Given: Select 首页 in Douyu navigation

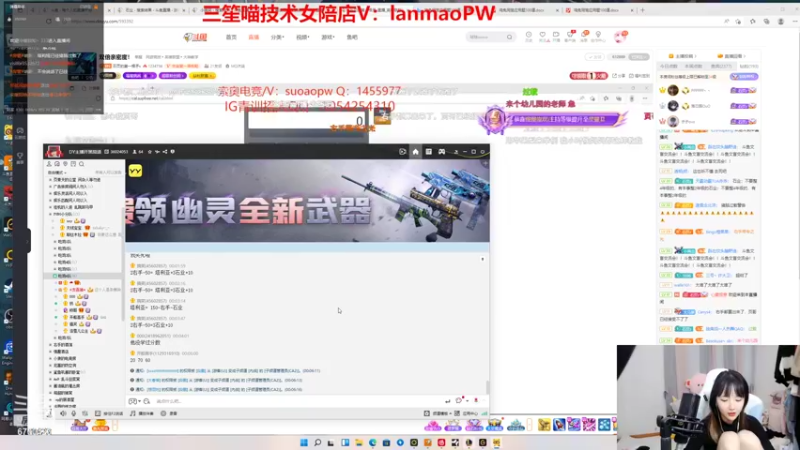Looking at the screenshot, I should tap(231, 37).
